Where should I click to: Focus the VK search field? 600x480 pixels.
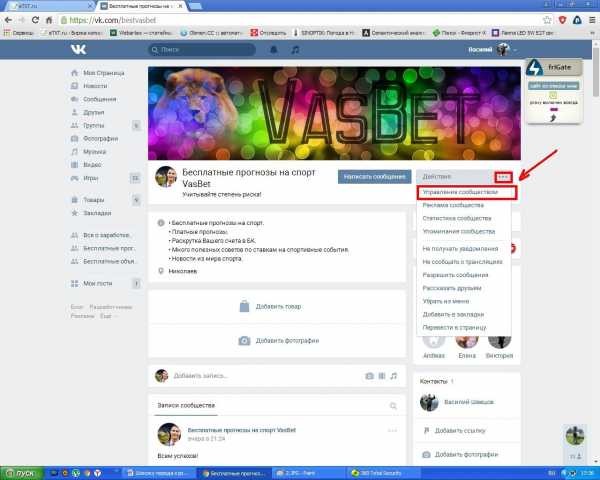coord(202,50)
